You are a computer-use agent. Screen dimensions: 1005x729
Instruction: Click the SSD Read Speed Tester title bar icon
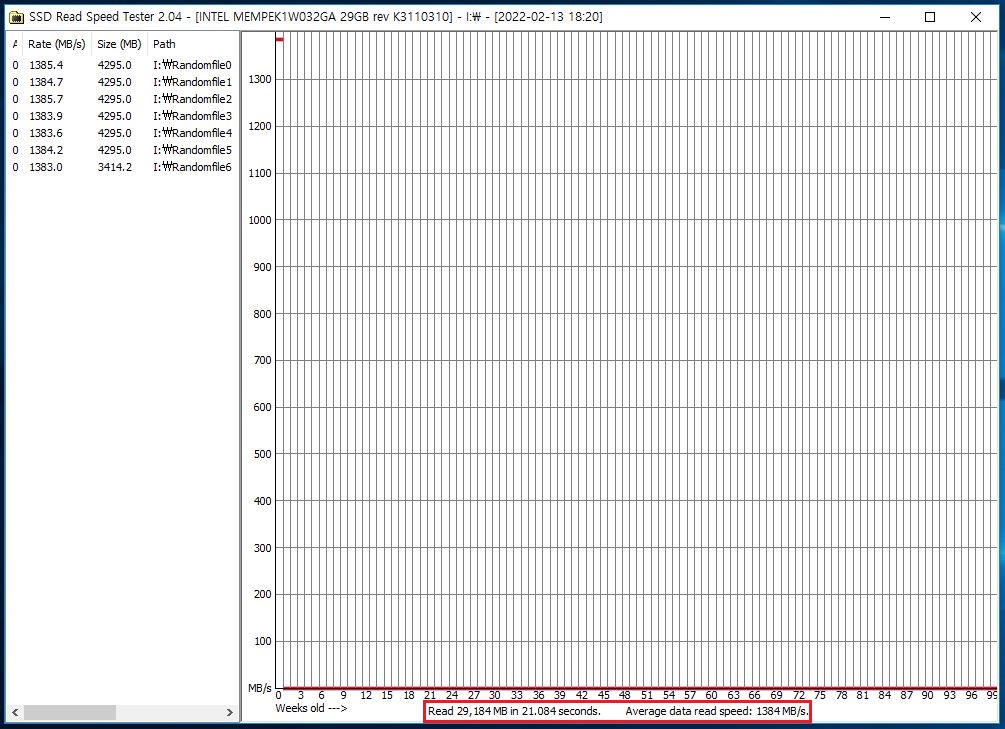click(16, 17)
